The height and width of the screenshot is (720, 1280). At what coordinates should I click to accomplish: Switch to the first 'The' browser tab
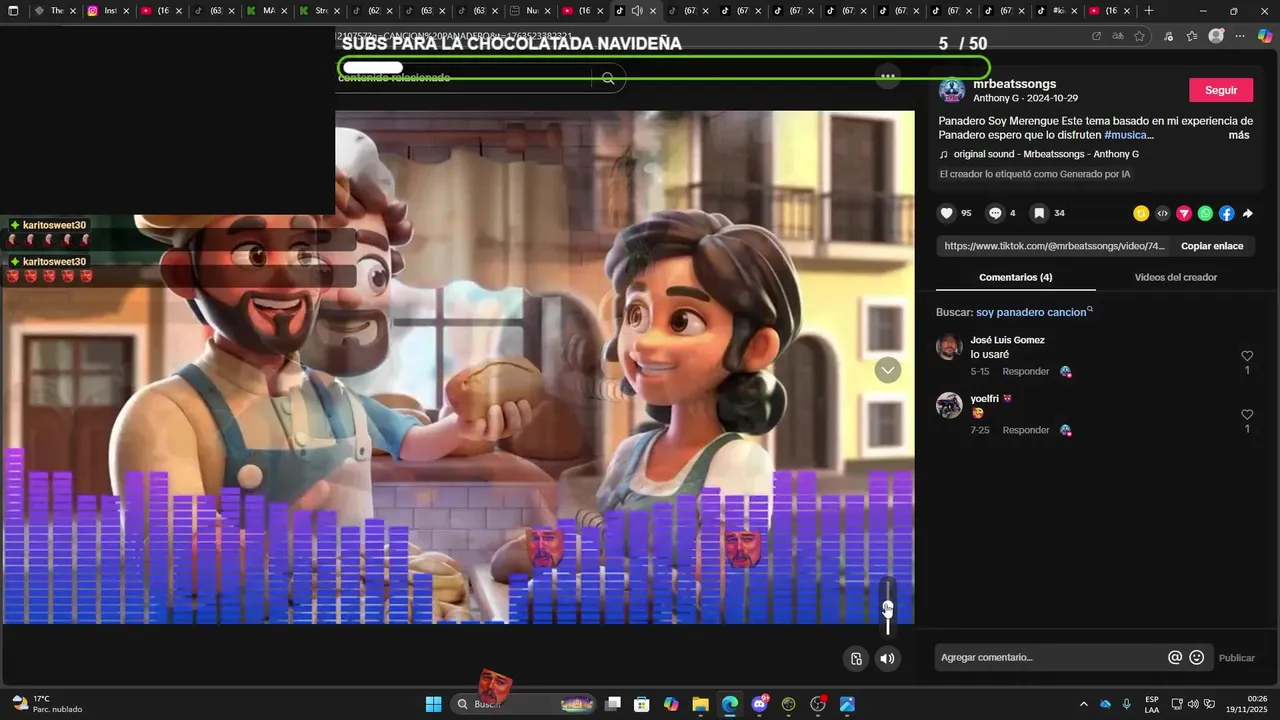click(x=55, y=11)
